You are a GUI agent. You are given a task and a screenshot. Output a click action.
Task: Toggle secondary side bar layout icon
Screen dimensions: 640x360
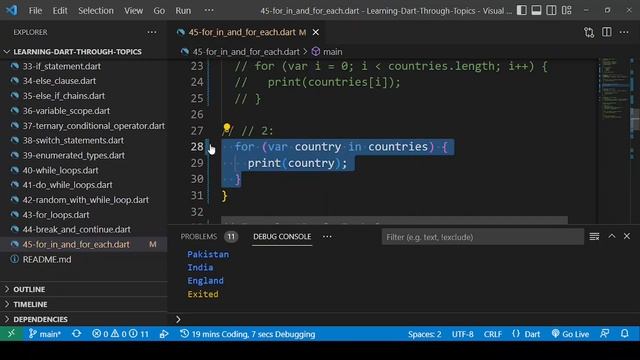tap(551, 11)
